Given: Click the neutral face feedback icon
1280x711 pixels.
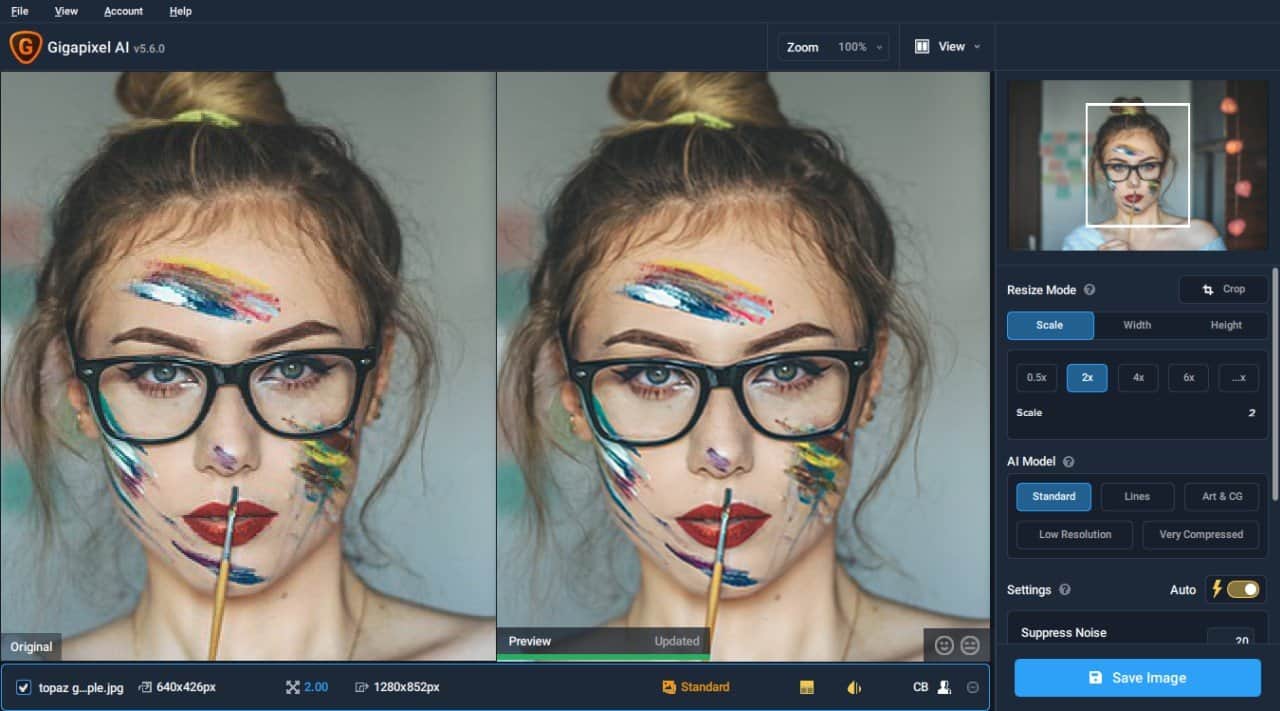Looking at the screenshot, I should tap(969, 645).
